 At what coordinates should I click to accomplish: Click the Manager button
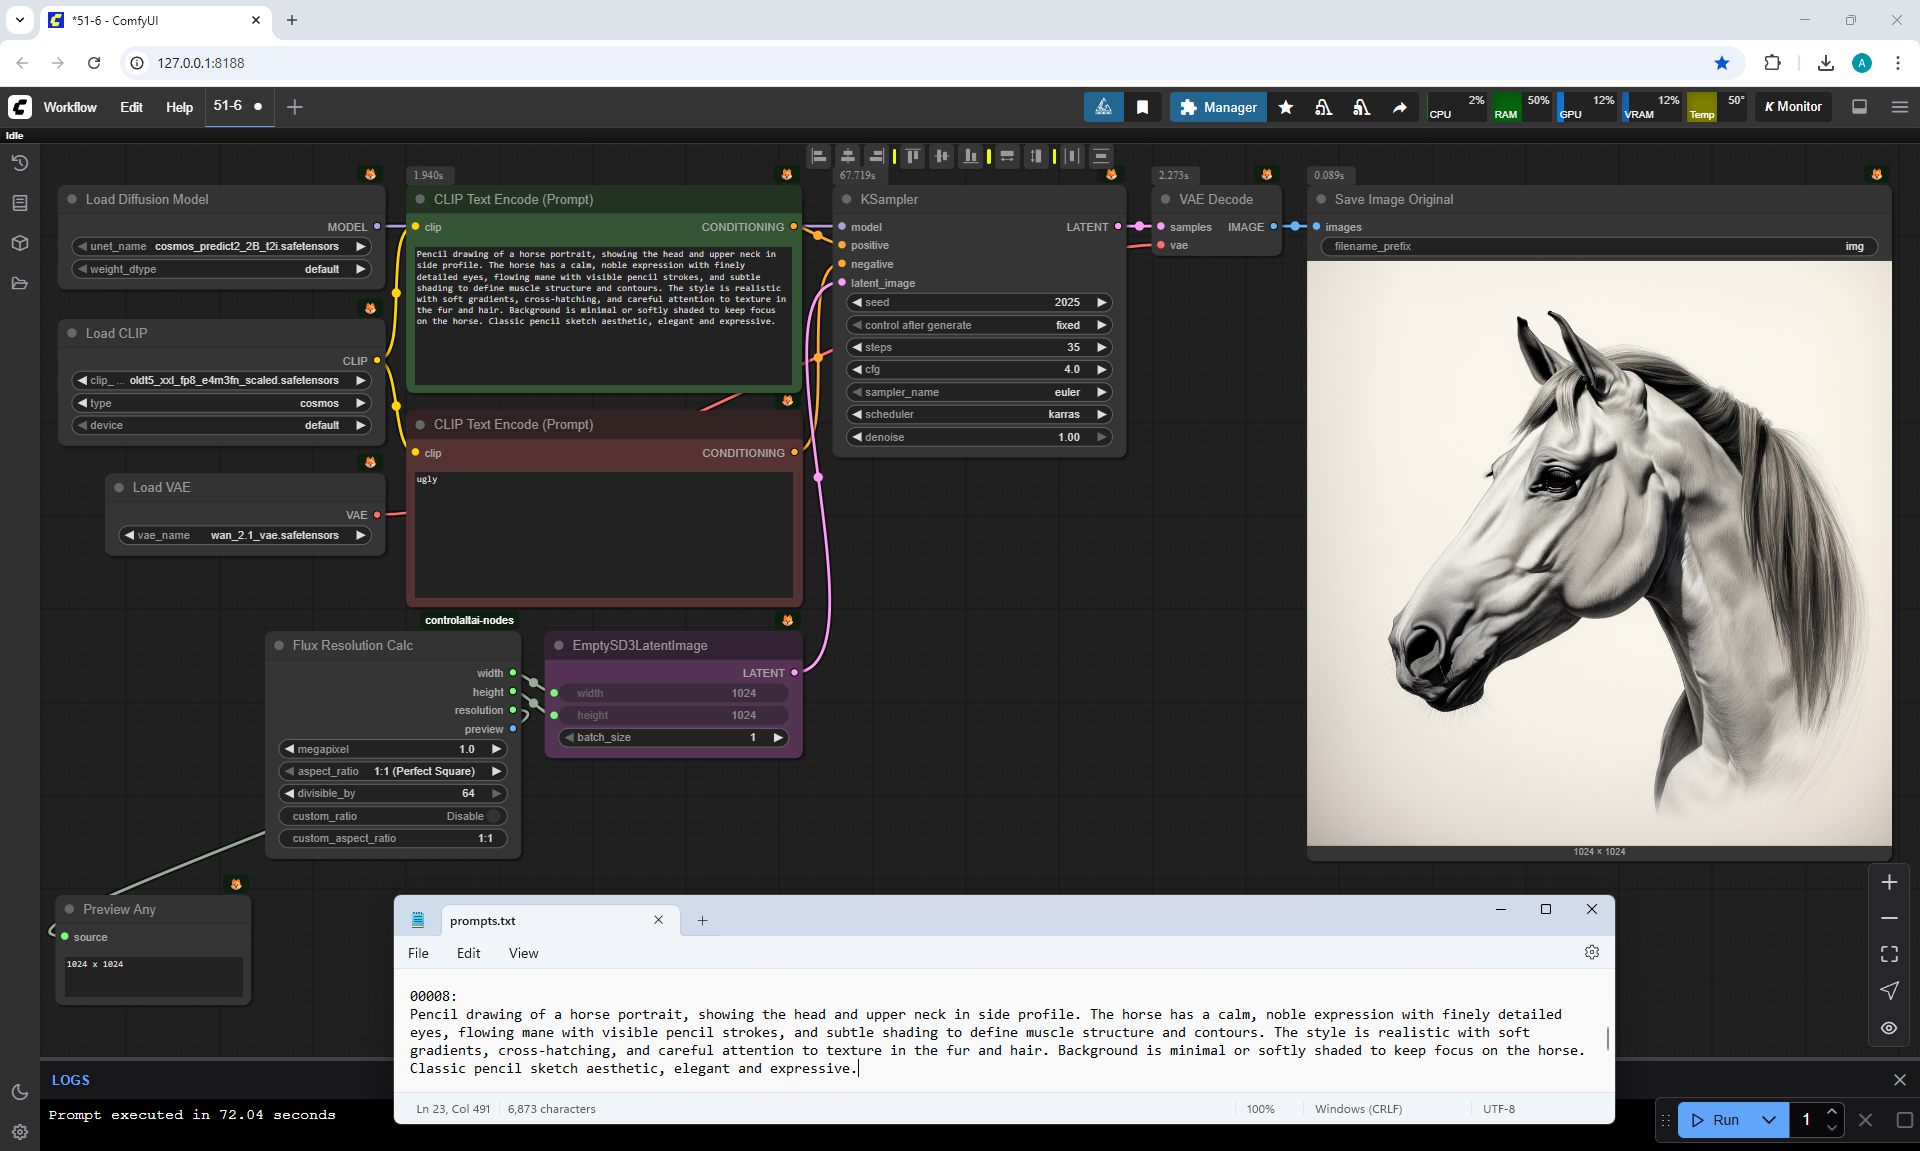pyautogui.click(x=1218, y=107)
